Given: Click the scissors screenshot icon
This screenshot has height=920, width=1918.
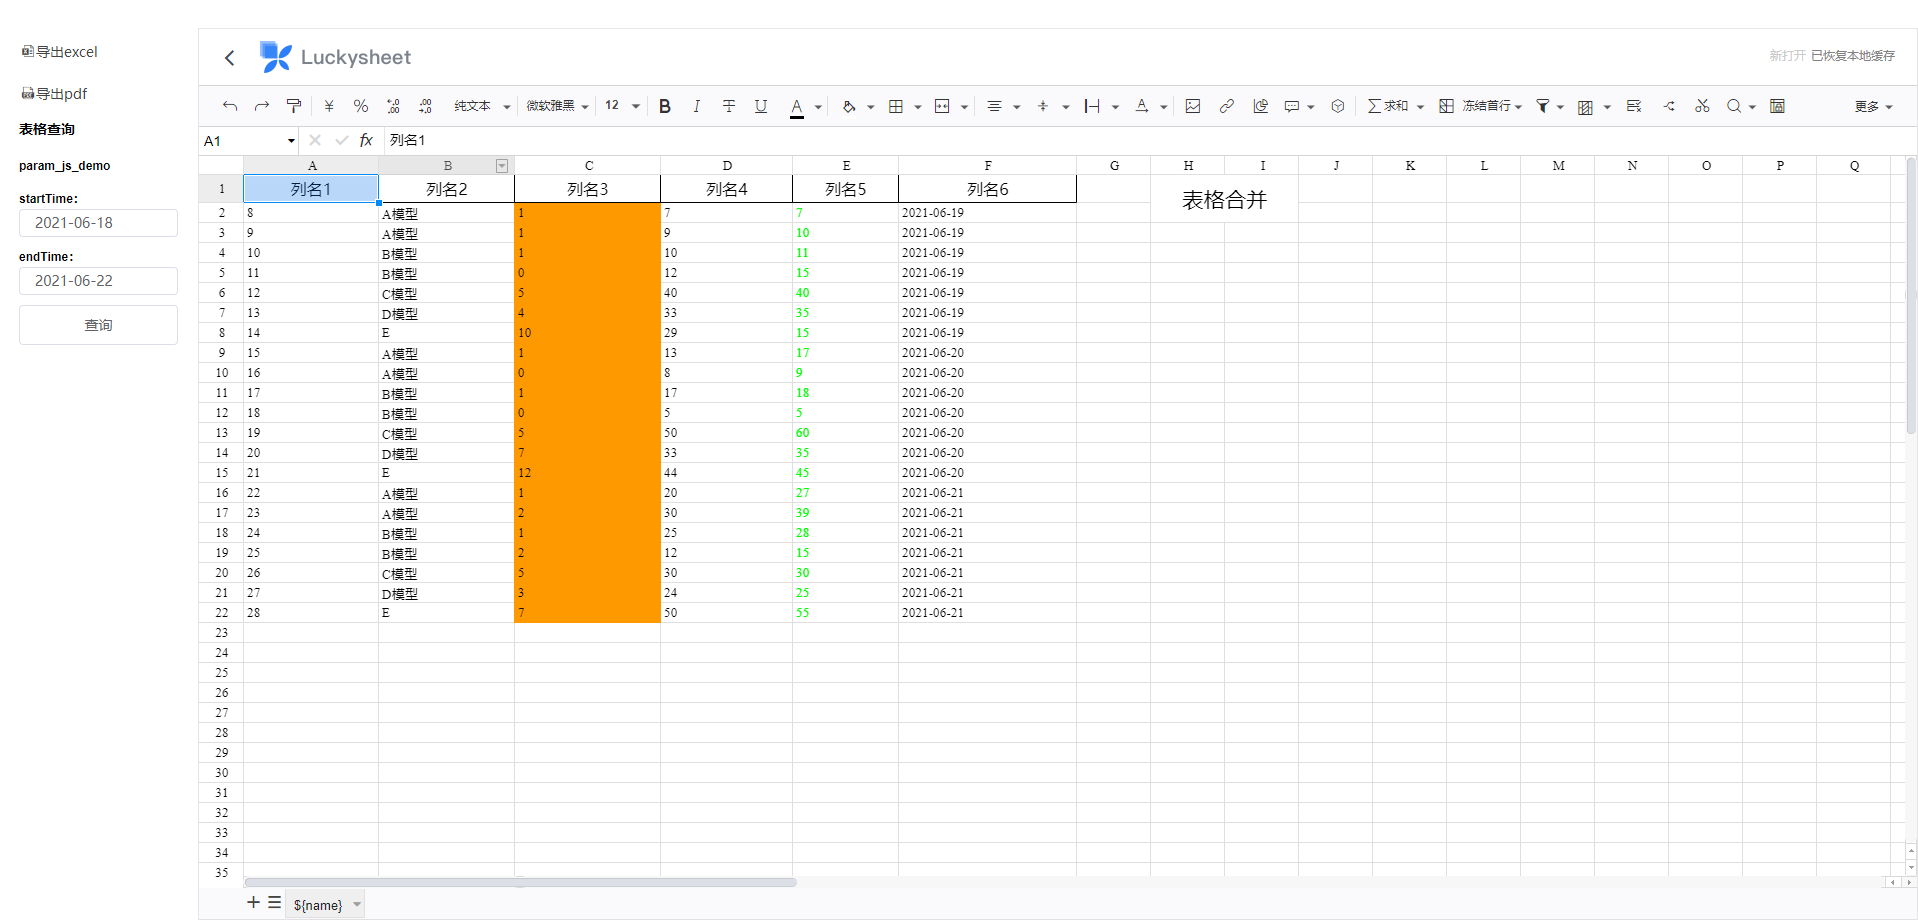Looking at the screenshot, I should (1702, 106).
